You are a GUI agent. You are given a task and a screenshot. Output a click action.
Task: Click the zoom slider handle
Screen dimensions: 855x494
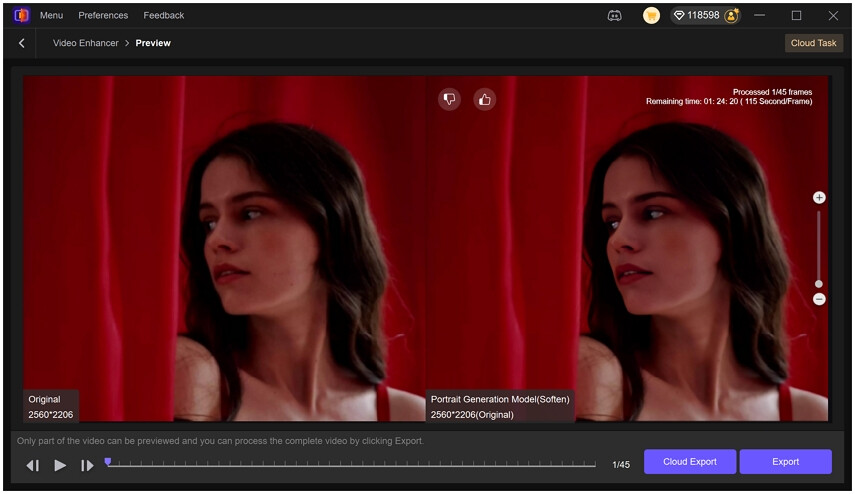[x=818, y=284]
